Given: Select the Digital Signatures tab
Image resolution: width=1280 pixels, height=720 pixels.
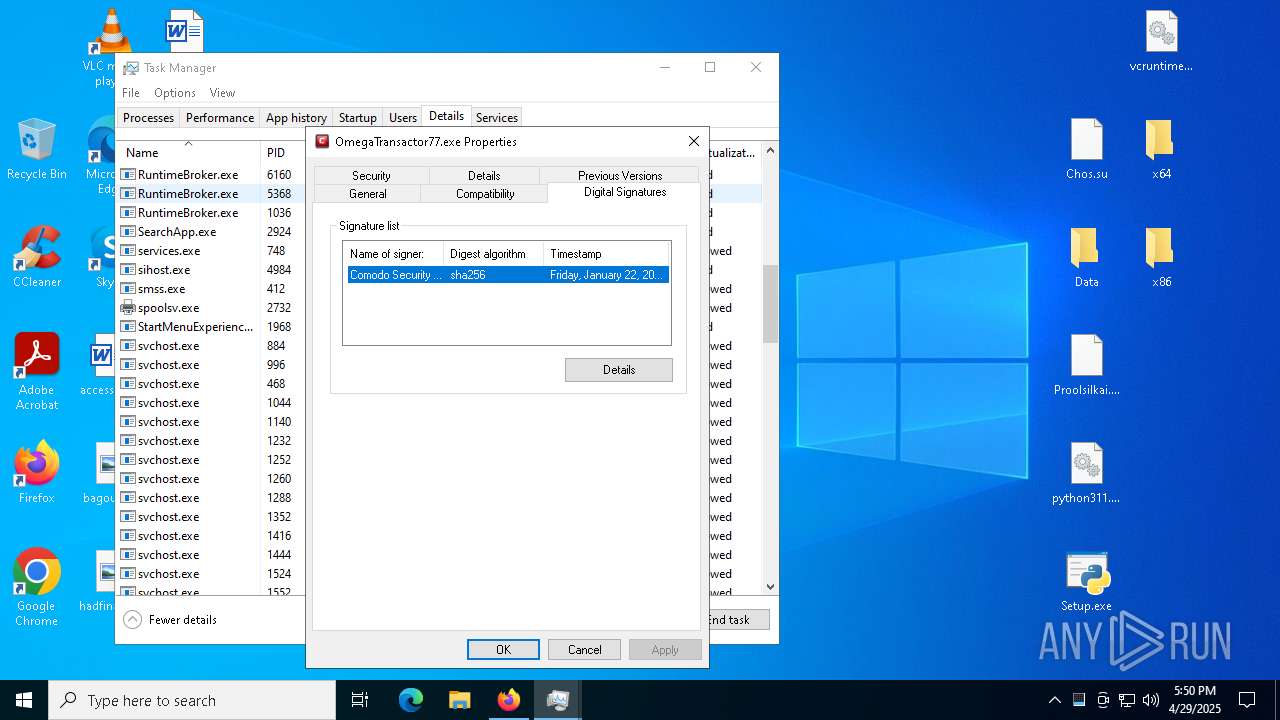Looking at the screenshot, I should [x=625, y=192].
